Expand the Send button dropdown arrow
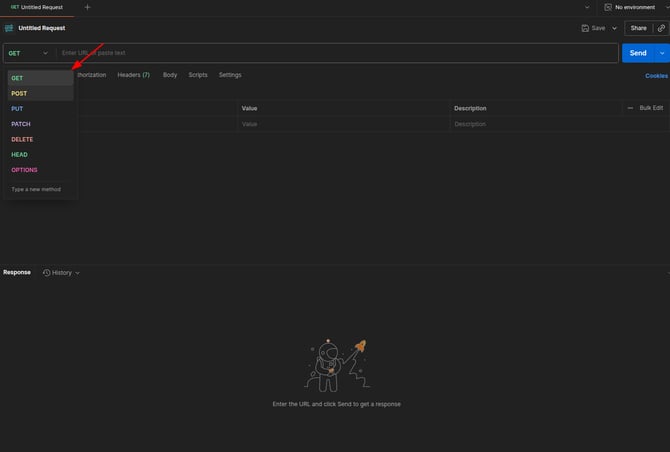Screen dimensions: 670x452 pyautogui.click(x=662, y=53)
